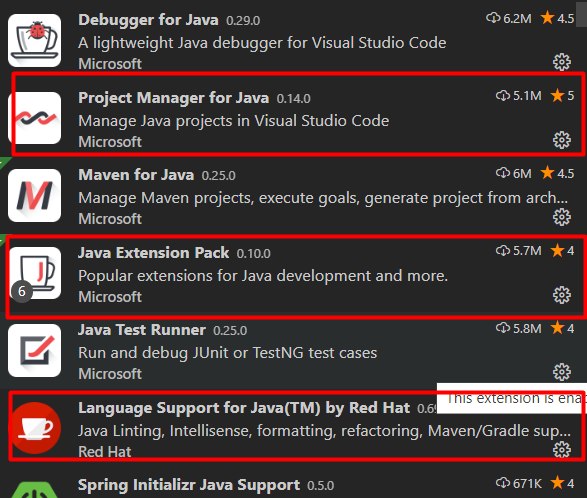Select the Maven for Java title
The height and width of the screenshot is (498, 587).
[136, 175]
